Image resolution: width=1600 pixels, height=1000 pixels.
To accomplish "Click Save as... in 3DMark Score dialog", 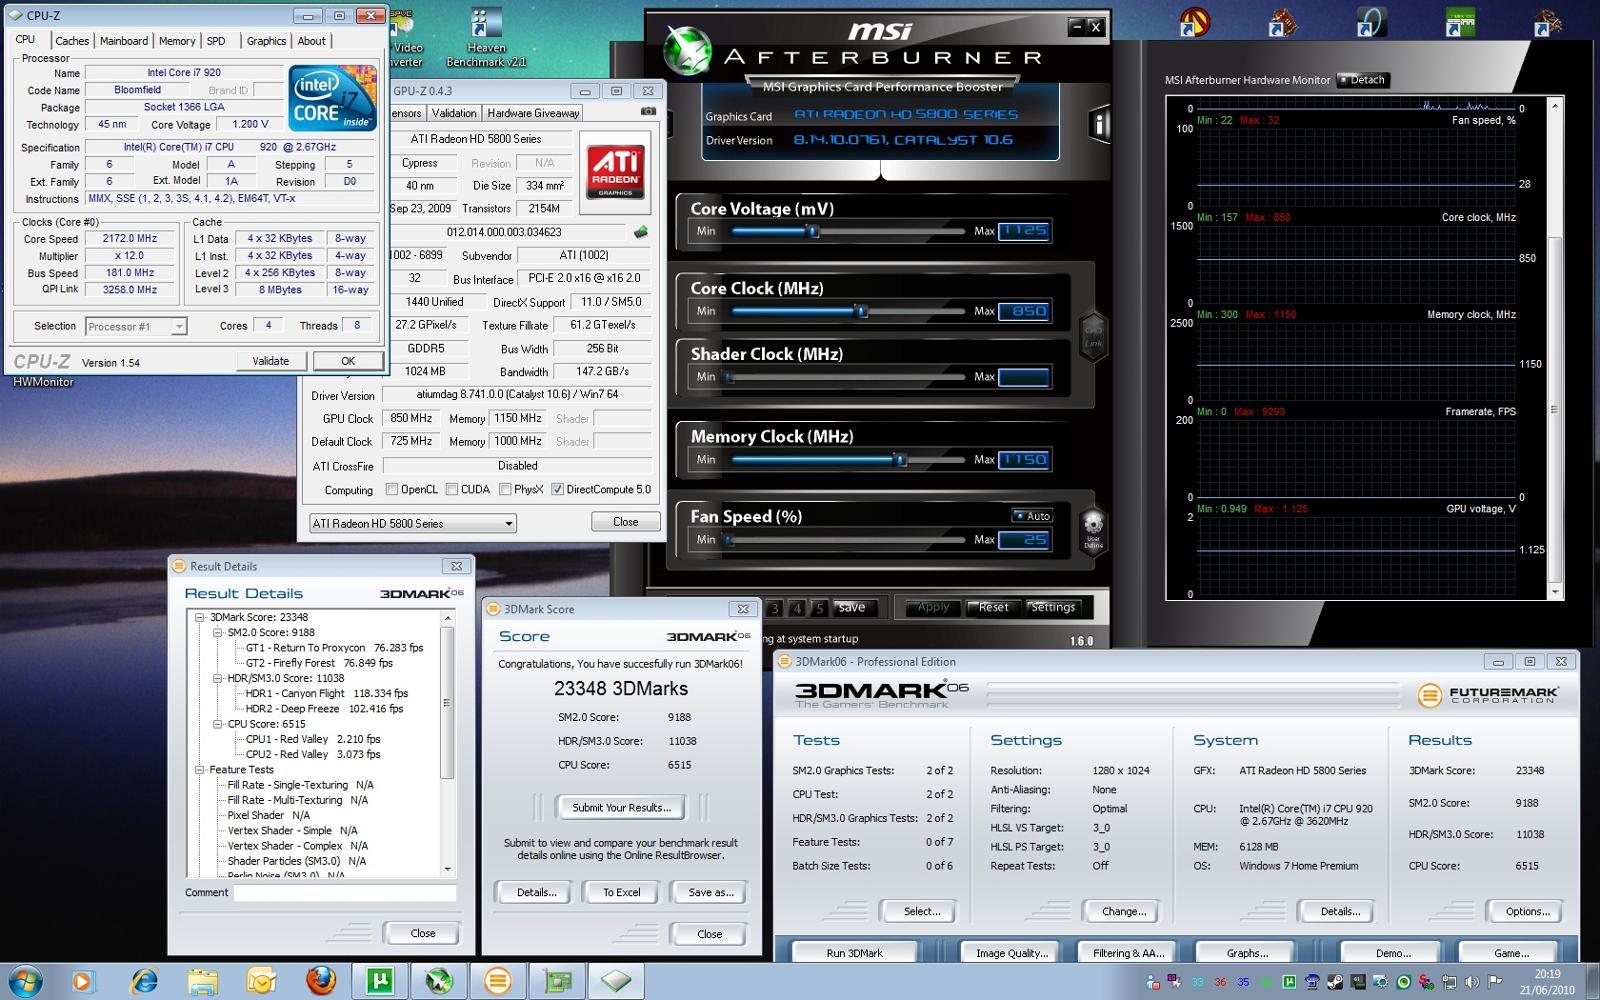I will tap(711, 892).
